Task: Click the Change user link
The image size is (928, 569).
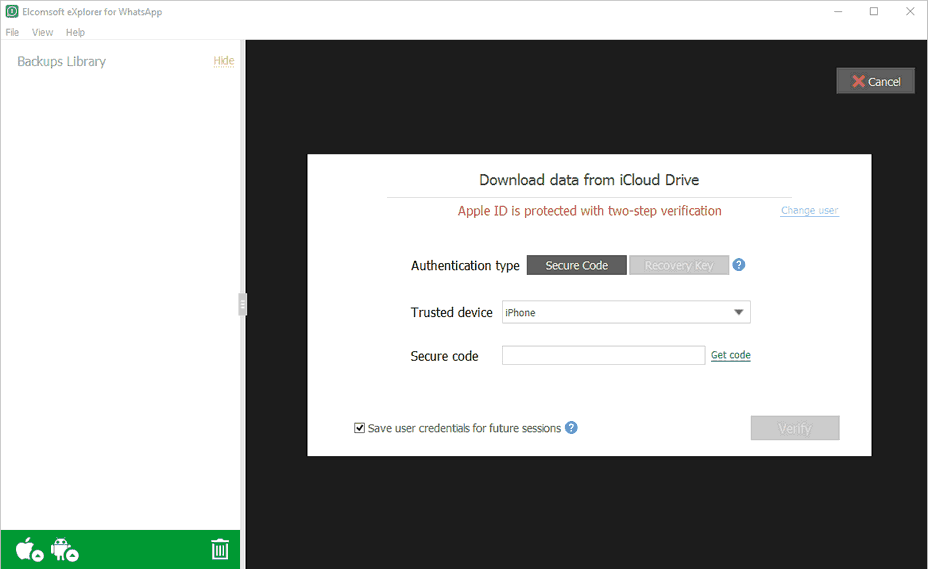Action: 809,210
